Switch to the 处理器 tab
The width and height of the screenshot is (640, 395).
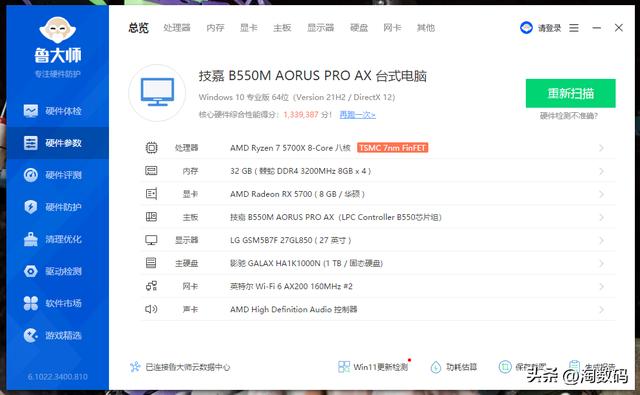pyautogui.click(x=177, y=28)
